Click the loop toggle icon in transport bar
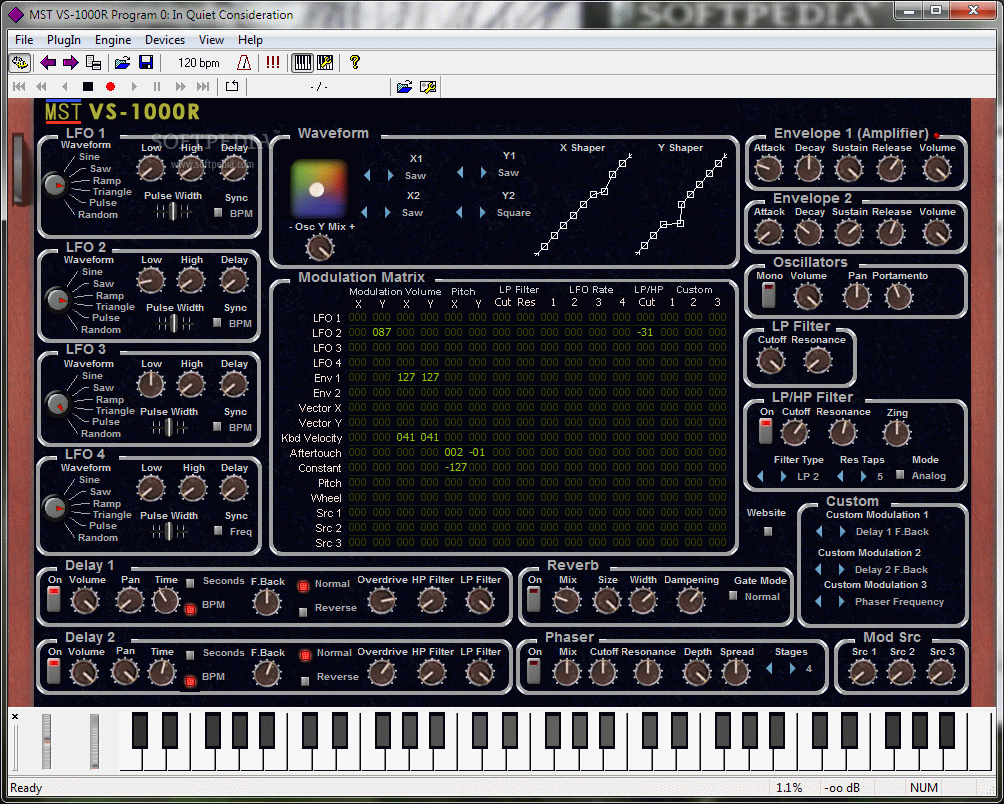1004x804 pixels. pyautogui.click(x=232, y=86)
